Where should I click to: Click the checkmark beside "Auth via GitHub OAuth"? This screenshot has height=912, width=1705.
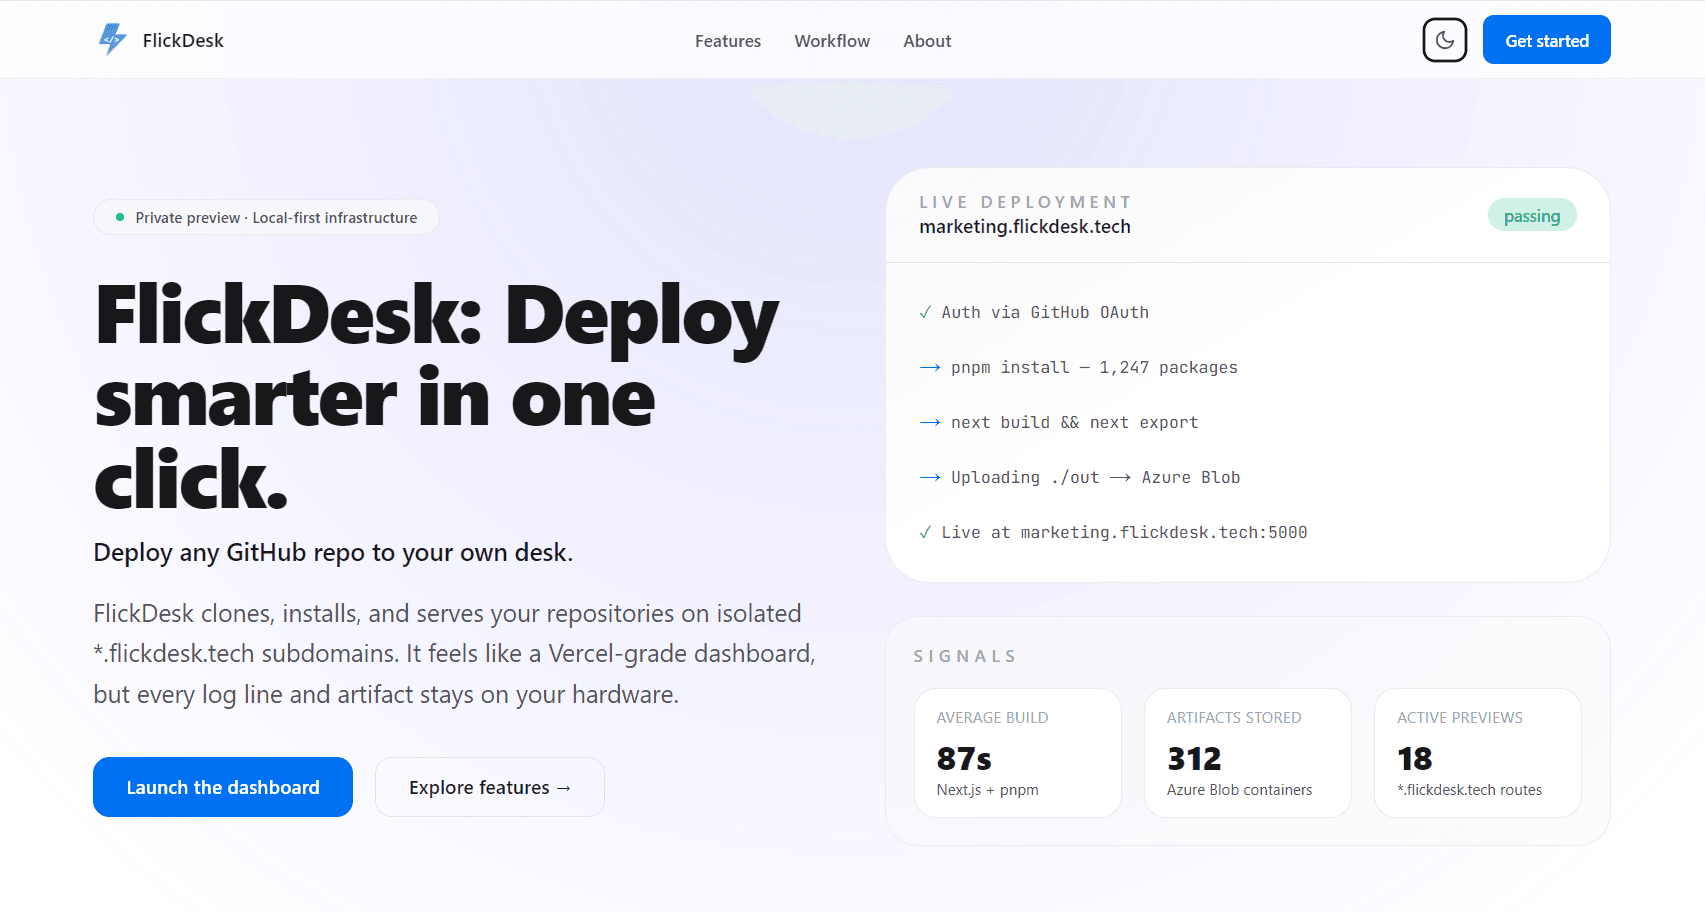point(925,312)
